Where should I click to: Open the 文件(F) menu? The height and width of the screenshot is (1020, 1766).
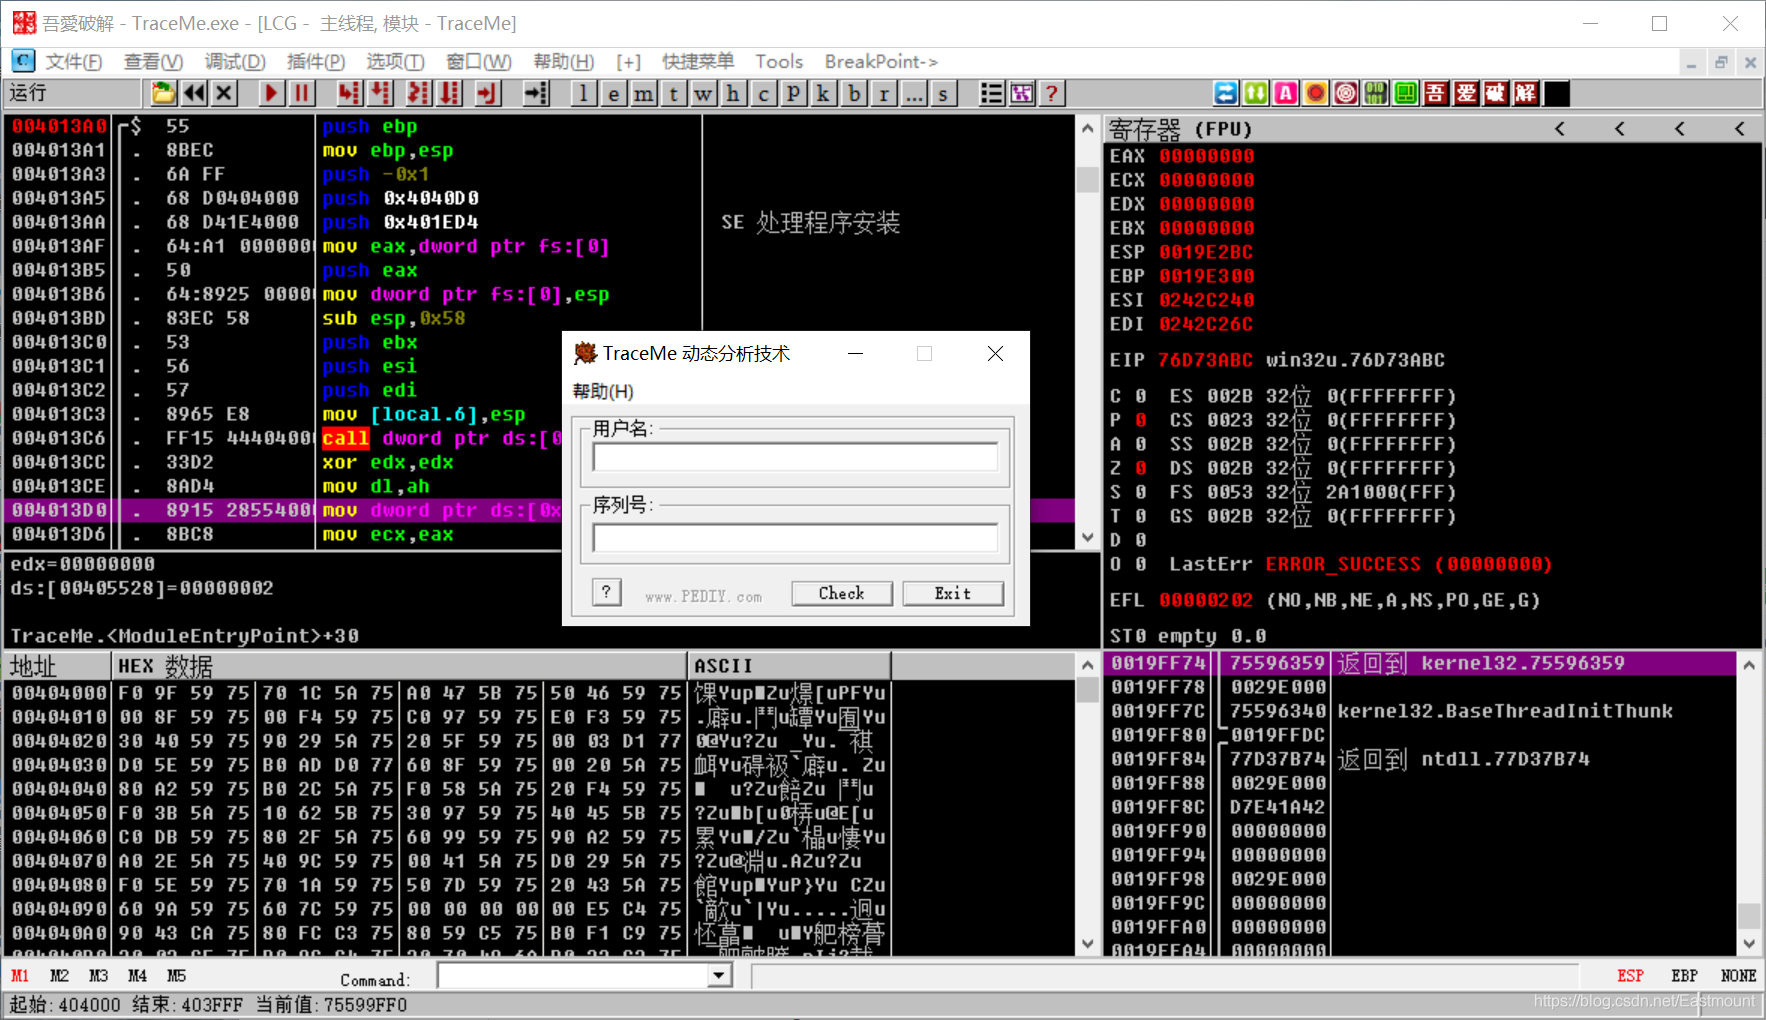74,62
